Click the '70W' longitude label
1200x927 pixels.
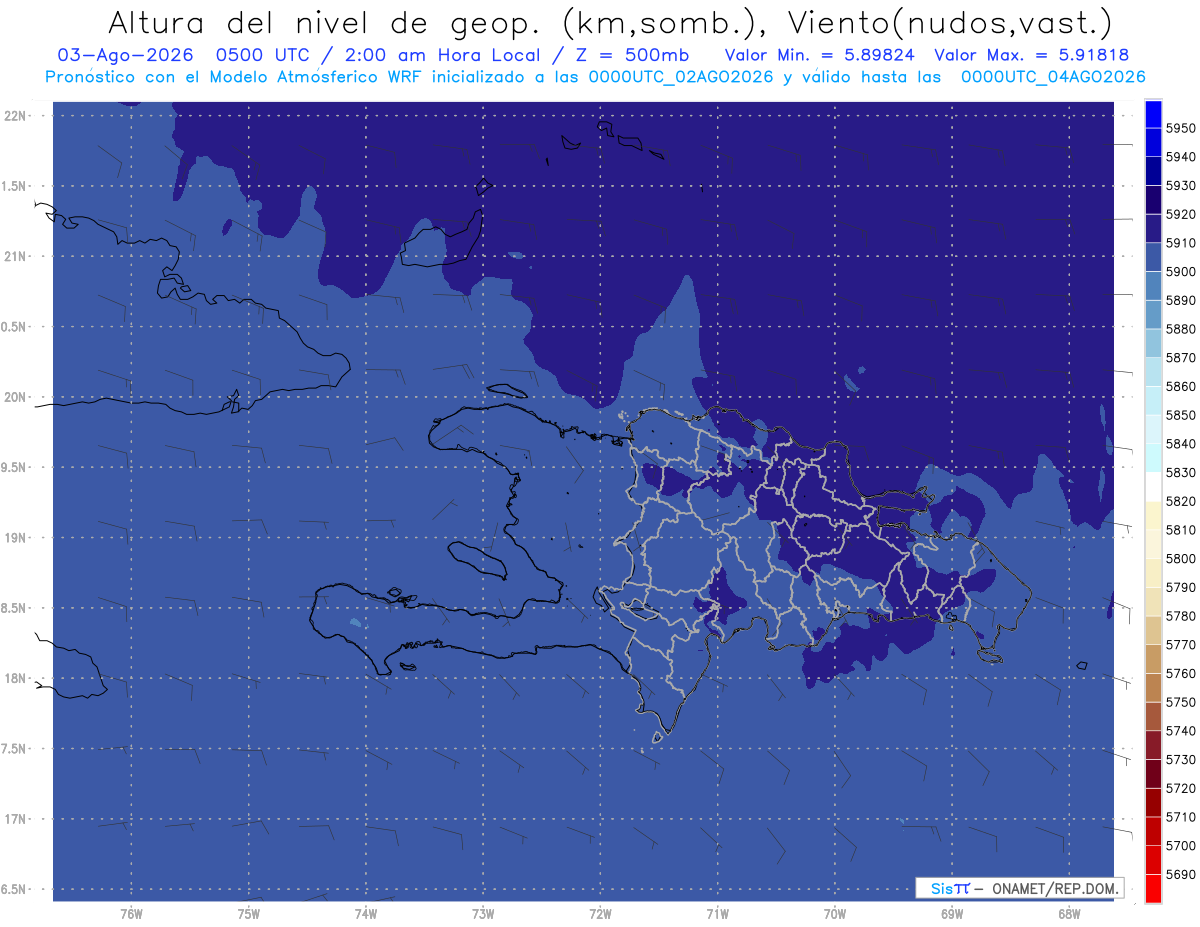click(x=834, y=914)
